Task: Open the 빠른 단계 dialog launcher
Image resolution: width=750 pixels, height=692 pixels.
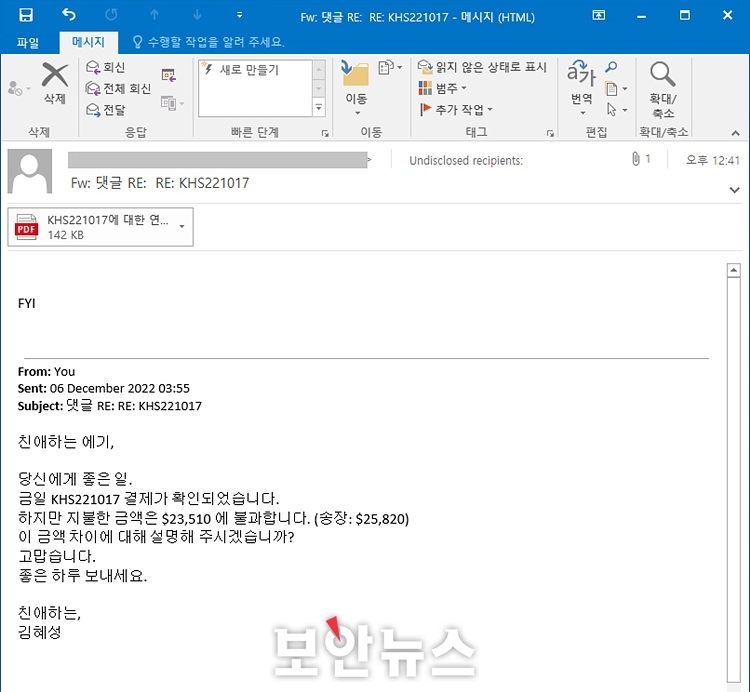Action: point(325,133)
